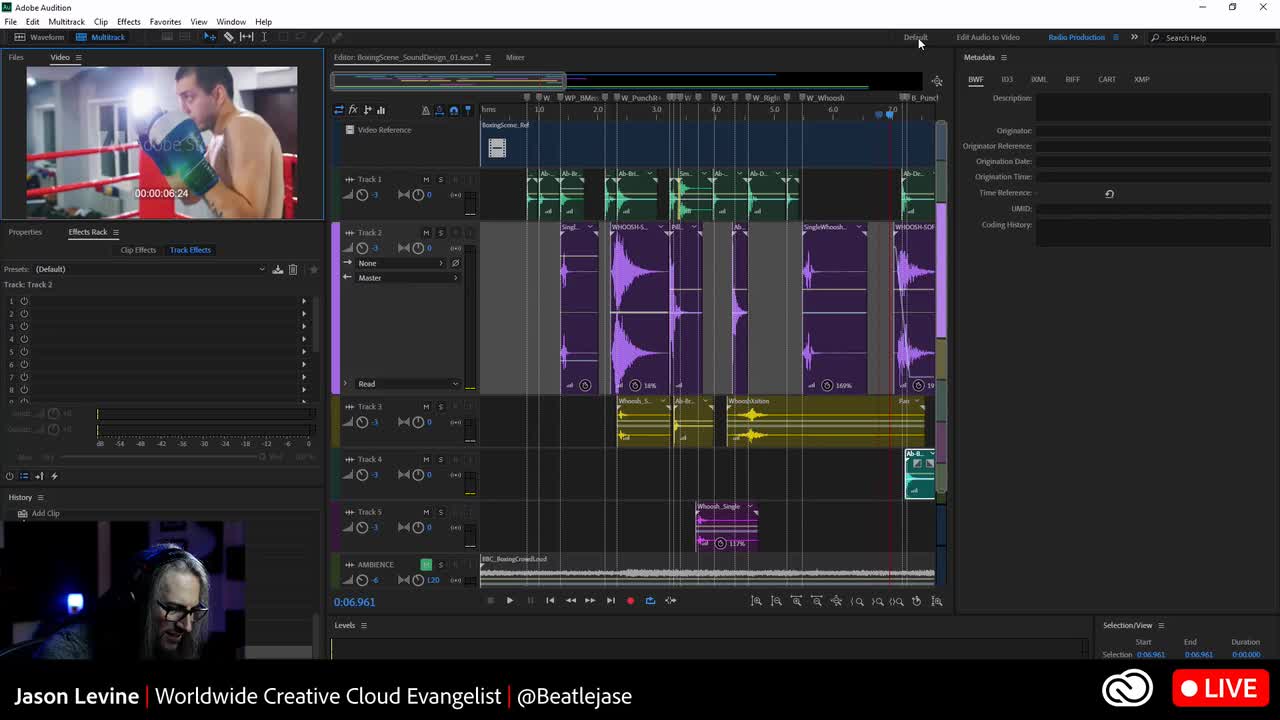Solo Track 3
The height and width of the screenshot is (720, 1280).
[x=440, y=407]
